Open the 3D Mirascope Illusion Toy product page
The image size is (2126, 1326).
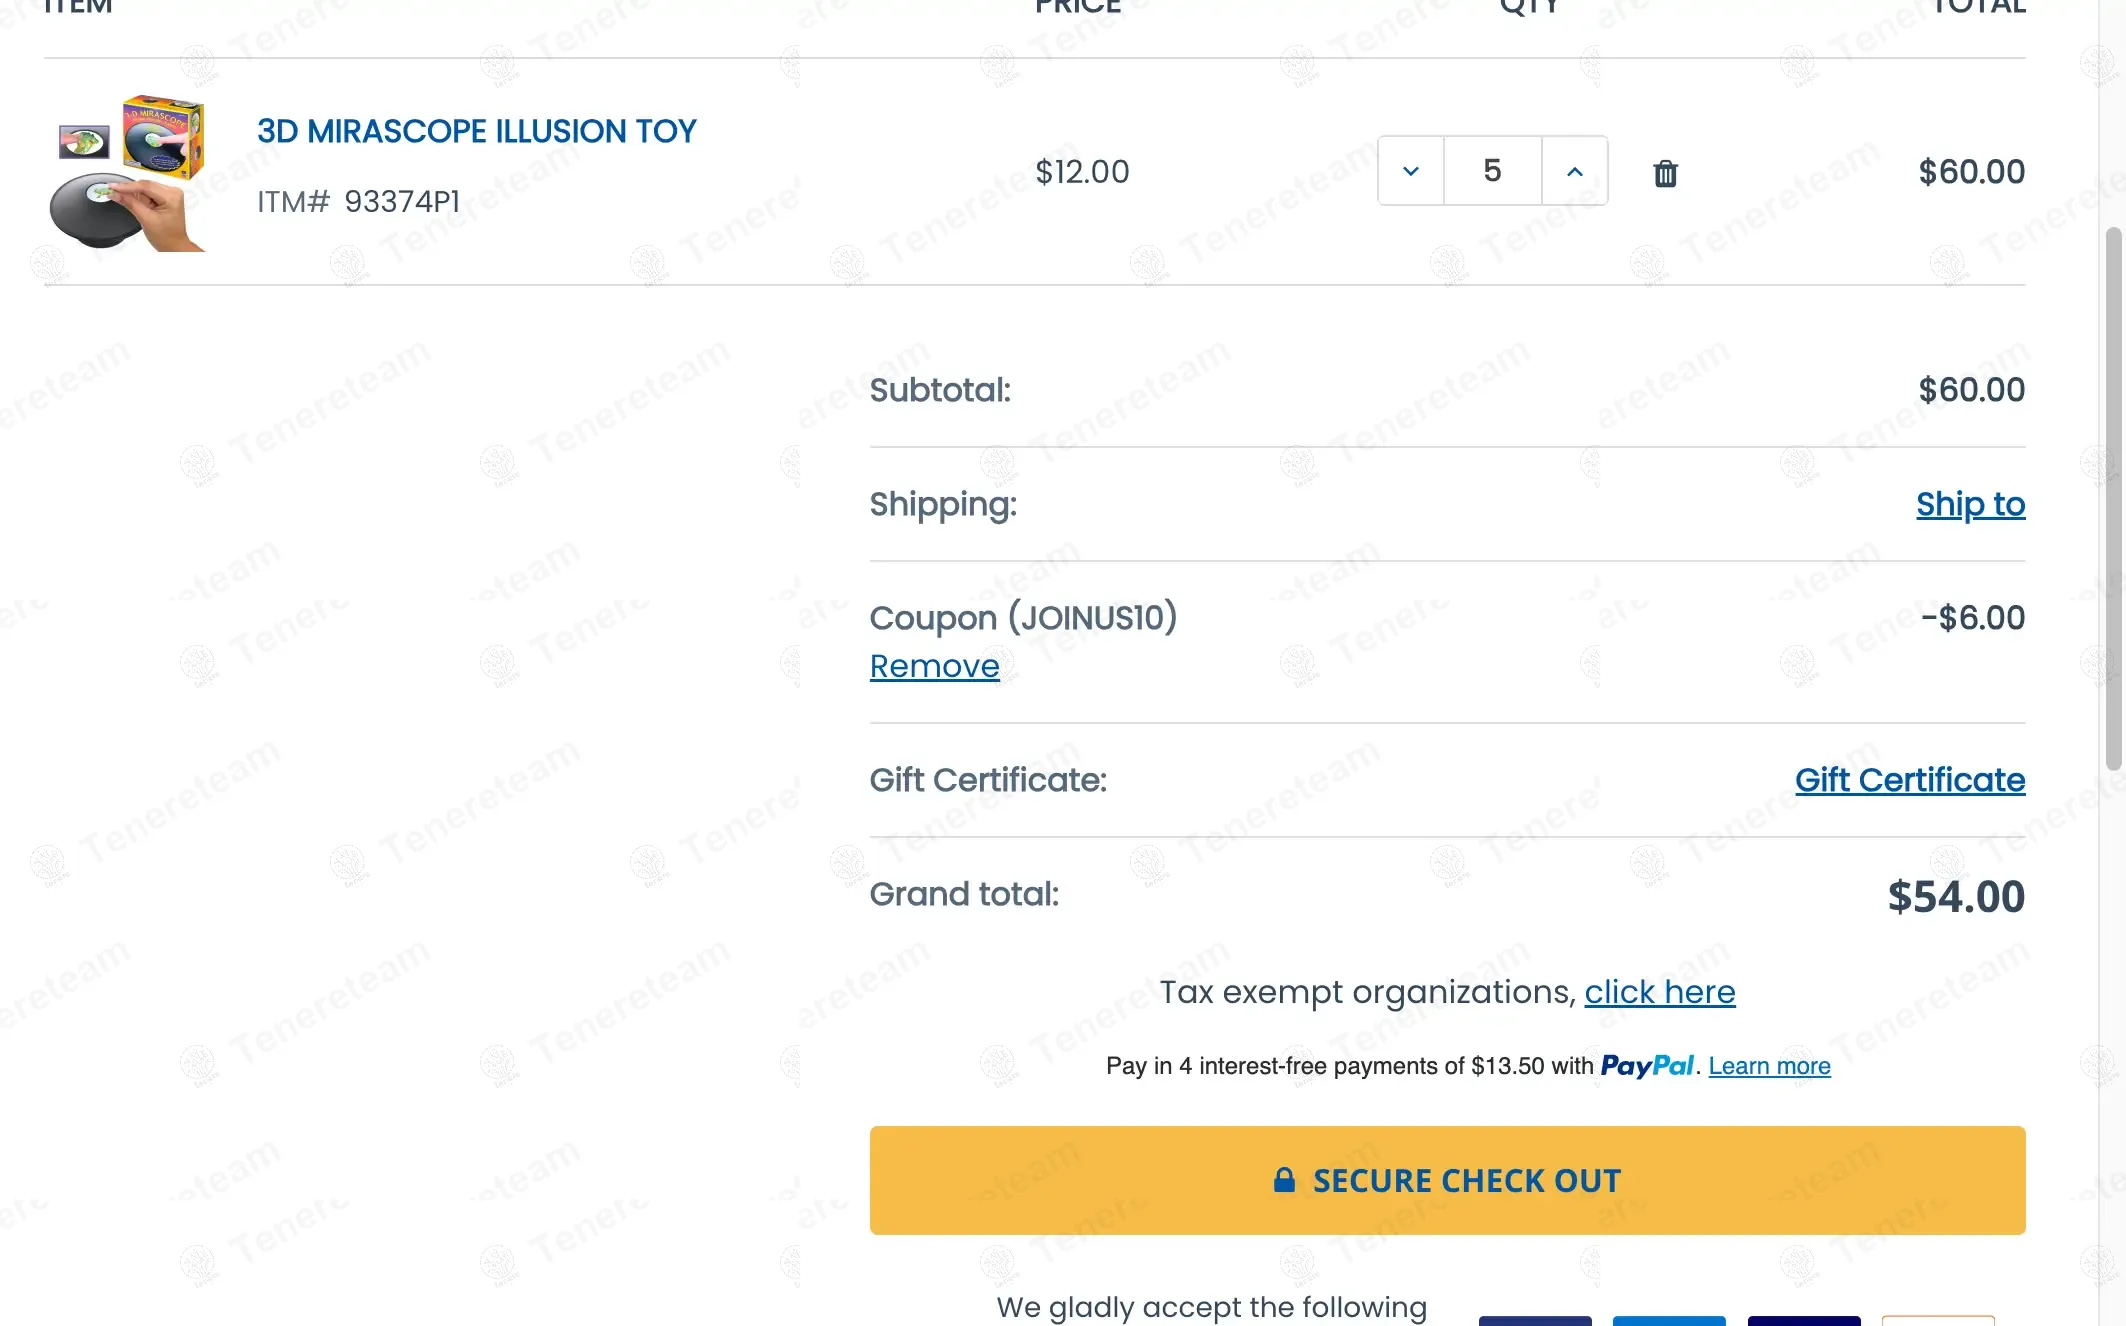tap(476, 131)
